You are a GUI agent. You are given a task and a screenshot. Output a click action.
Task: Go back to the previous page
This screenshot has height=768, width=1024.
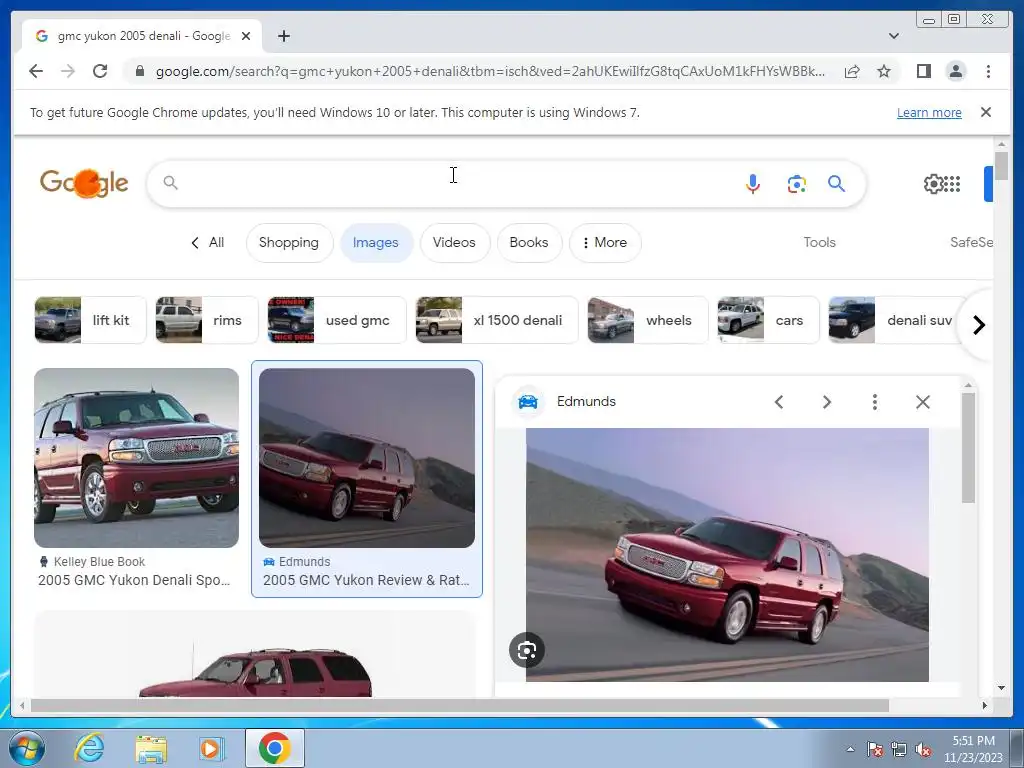[x=36, y=71]
